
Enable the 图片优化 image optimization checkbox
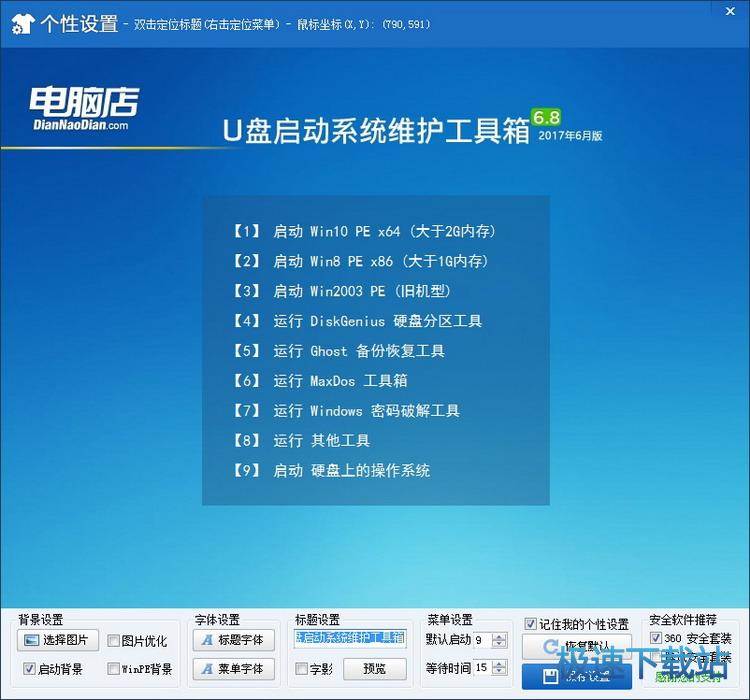(114, 641)
